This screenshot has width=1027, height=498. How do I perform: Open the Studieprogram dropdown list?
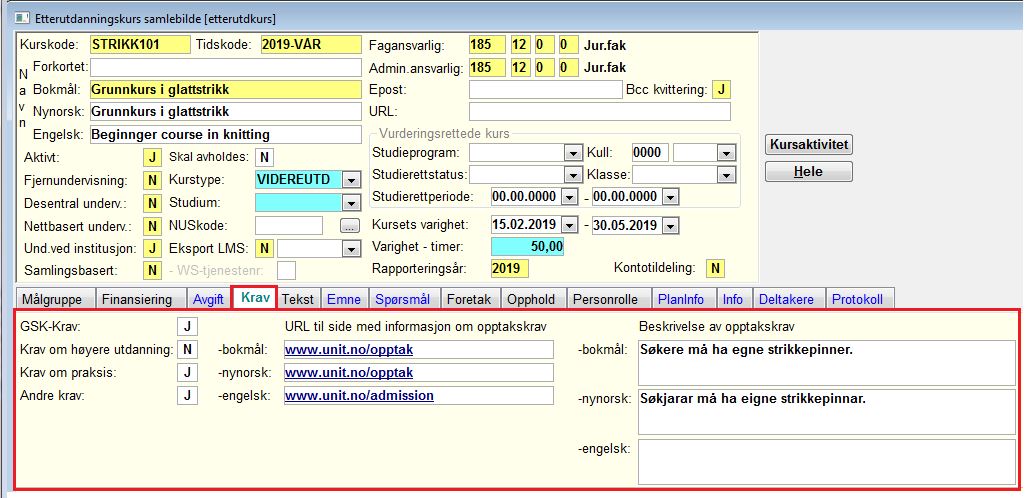click(573, 153)
